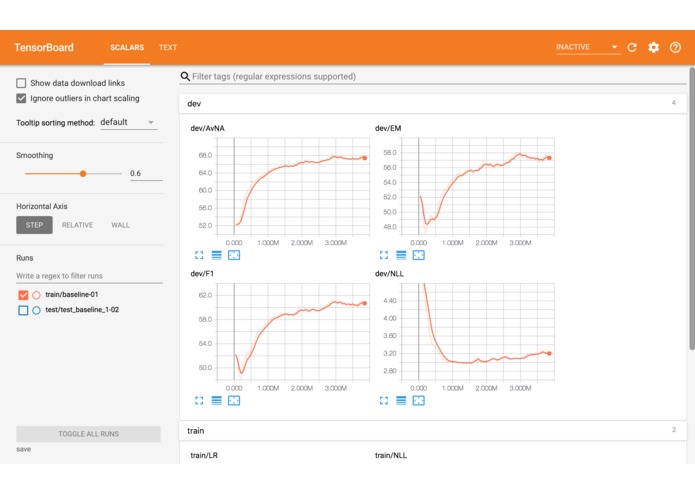Expand the dev/AvNA chart to full size
Image resolution: width=695 pixels, height=494 pixels.
(199, 255)
